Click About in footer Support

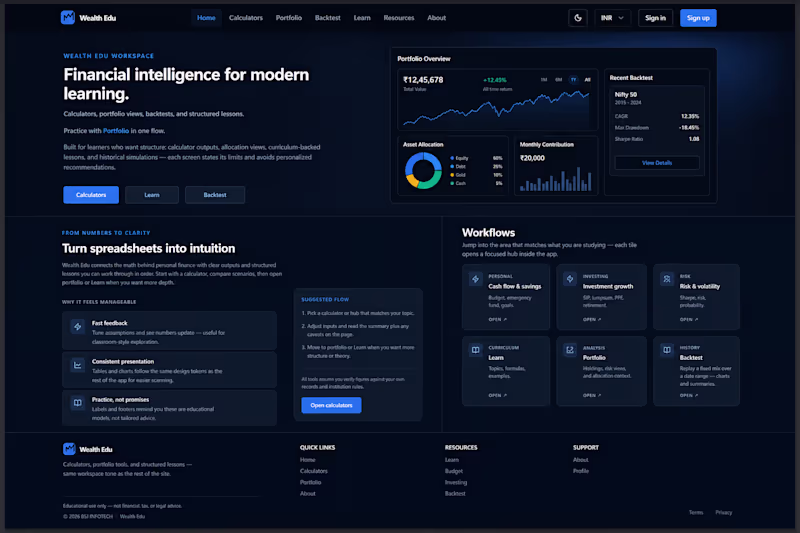tap(581, 460)
